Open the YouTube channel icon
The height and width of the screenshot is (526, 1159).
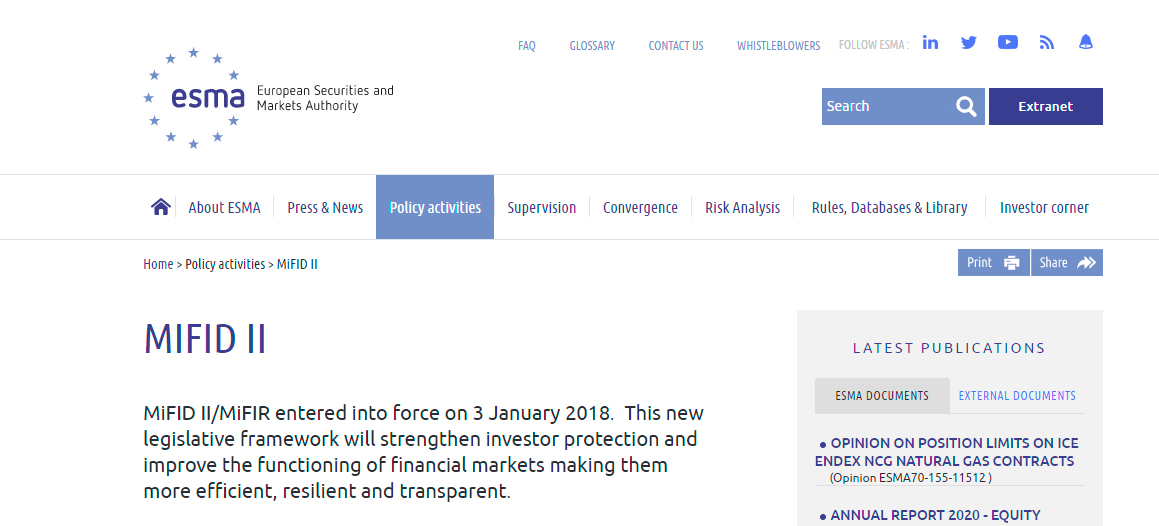coord(1007,43)
